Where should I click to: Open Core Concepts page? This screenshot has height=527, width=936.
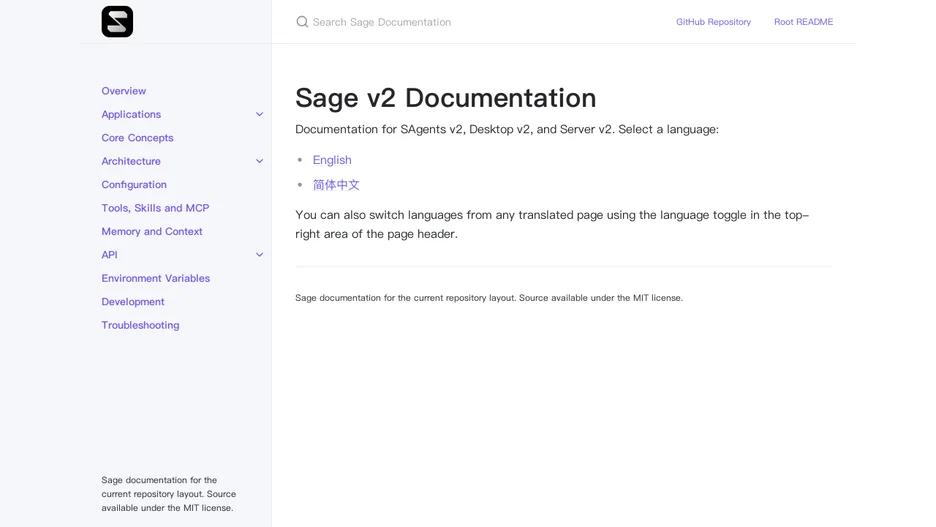click(137, 138)
